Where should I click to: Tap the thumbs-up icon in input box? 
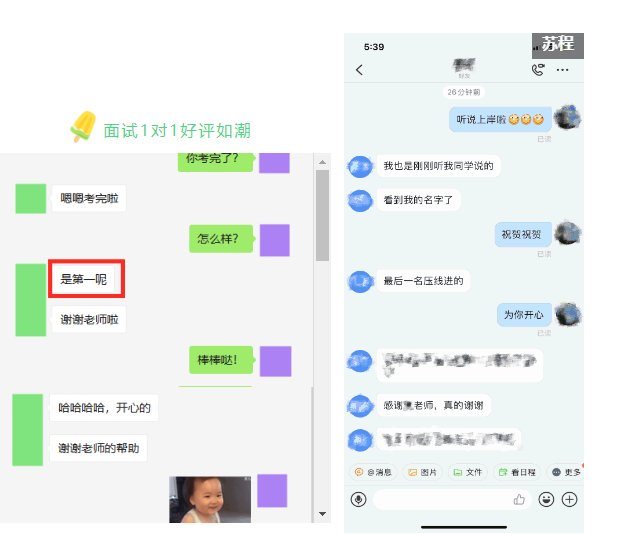[x=519, y=499]
